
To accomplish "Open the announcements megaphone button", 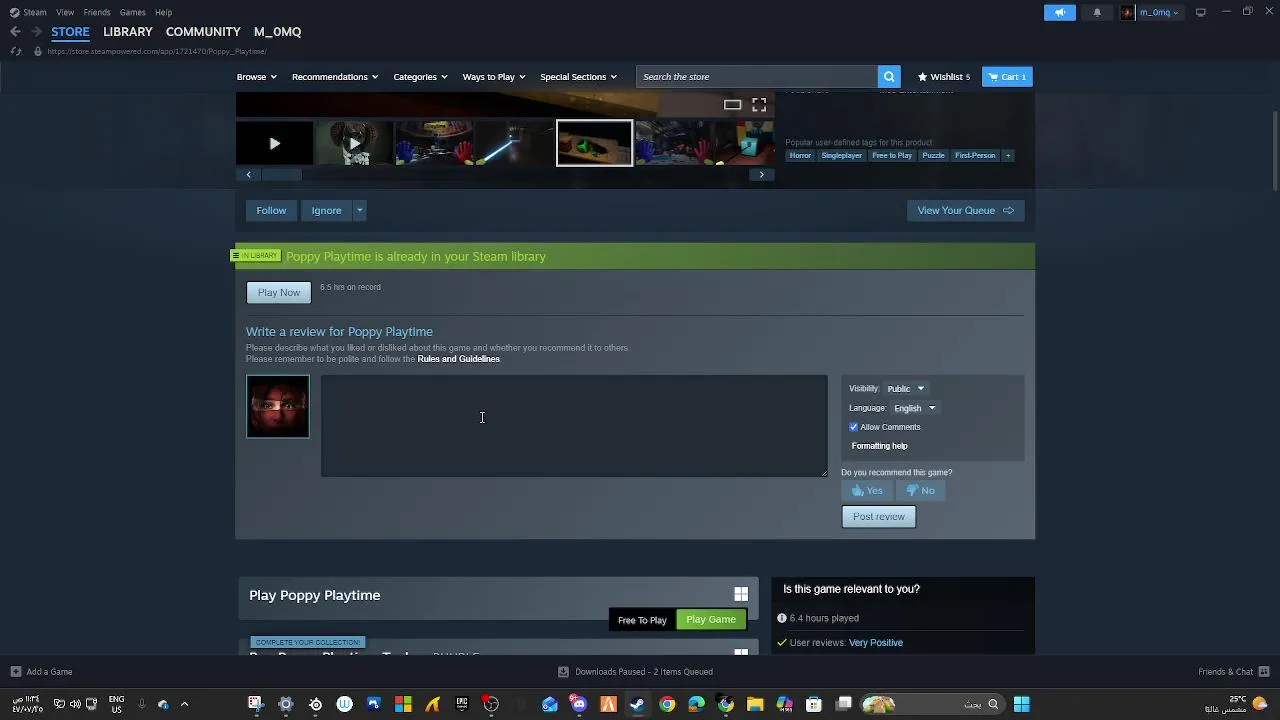I will click(1060, 12).
